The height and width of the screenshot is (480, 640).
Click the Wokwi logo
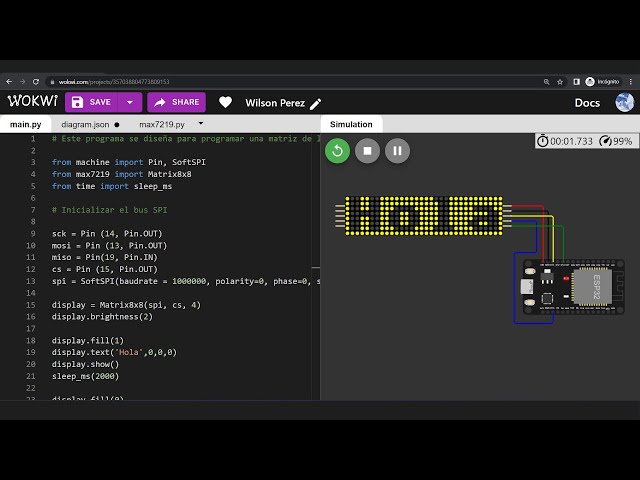tap(33, 101)
